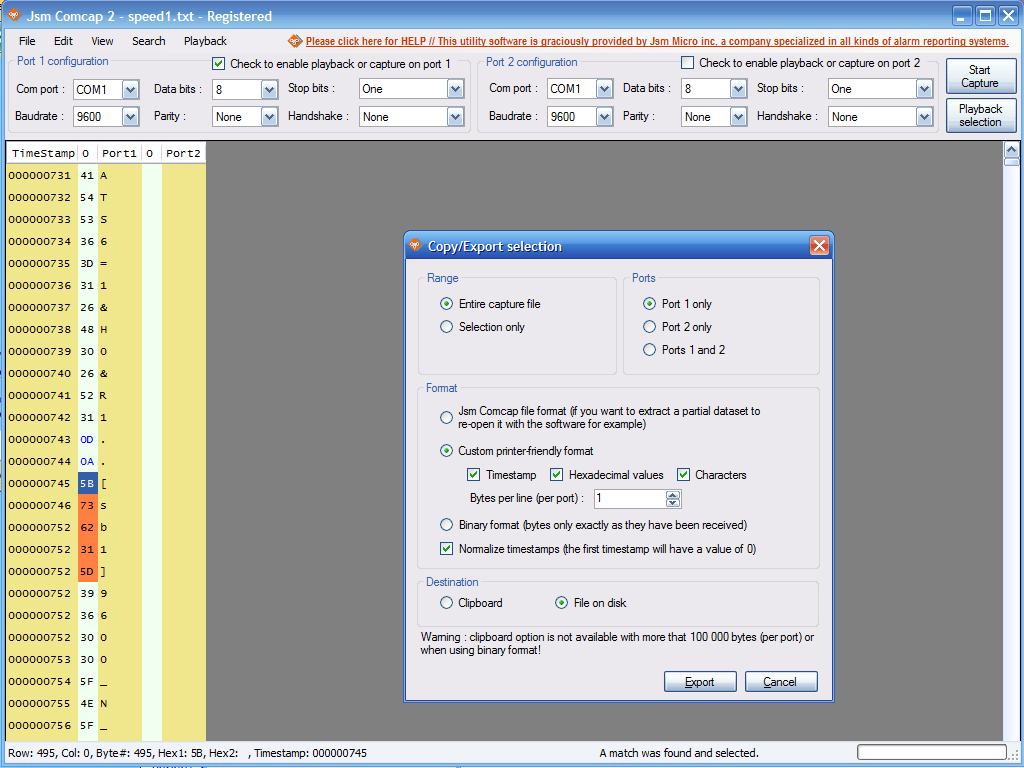Click the dialog icon in Copy/Export selection title
Screen dimensions: 1024x768
(415, 246)
